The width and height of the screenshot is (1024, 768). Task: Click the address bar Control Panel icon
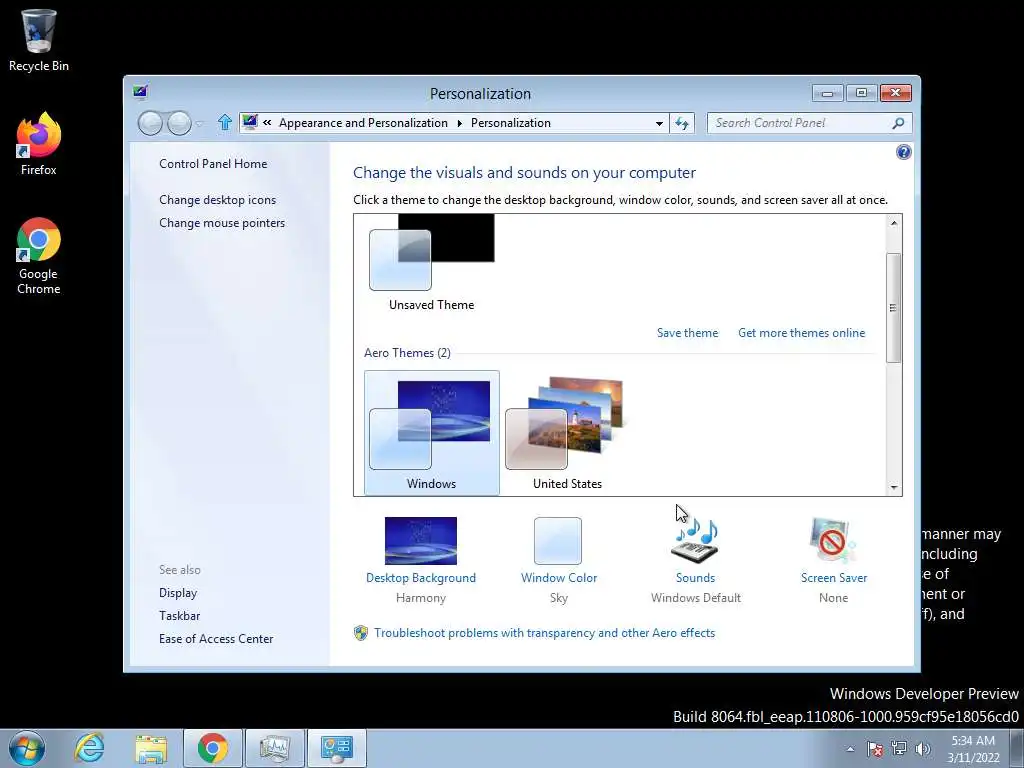[249, 122]
